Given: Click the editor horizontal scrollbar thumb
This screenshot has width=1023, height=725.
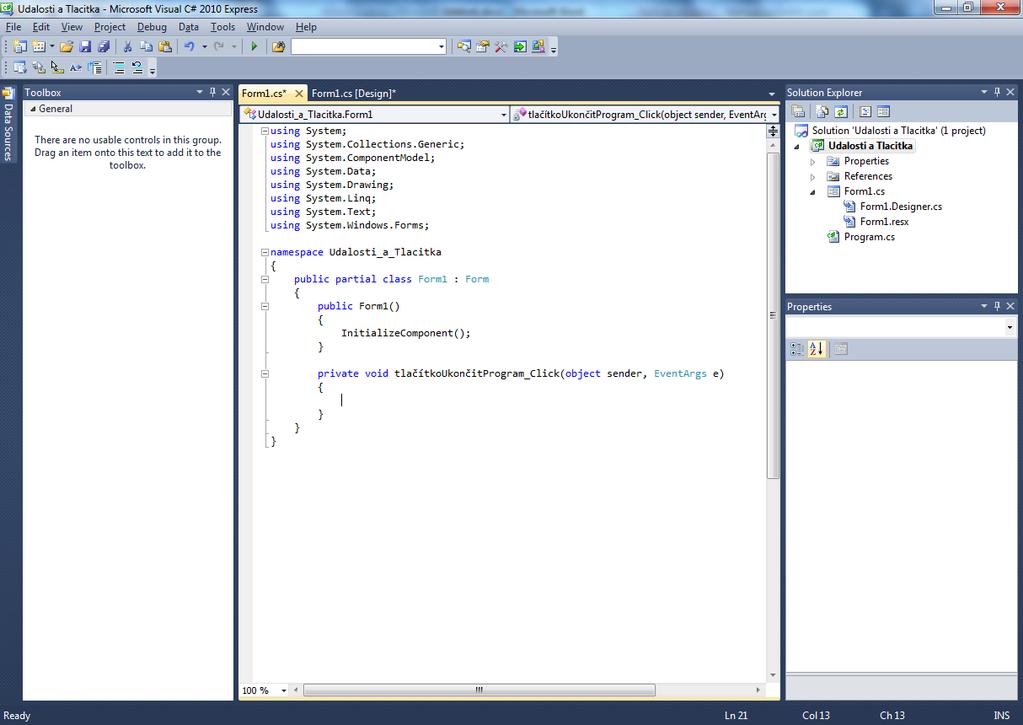Looking at the screenshot, I should [479, 690].
